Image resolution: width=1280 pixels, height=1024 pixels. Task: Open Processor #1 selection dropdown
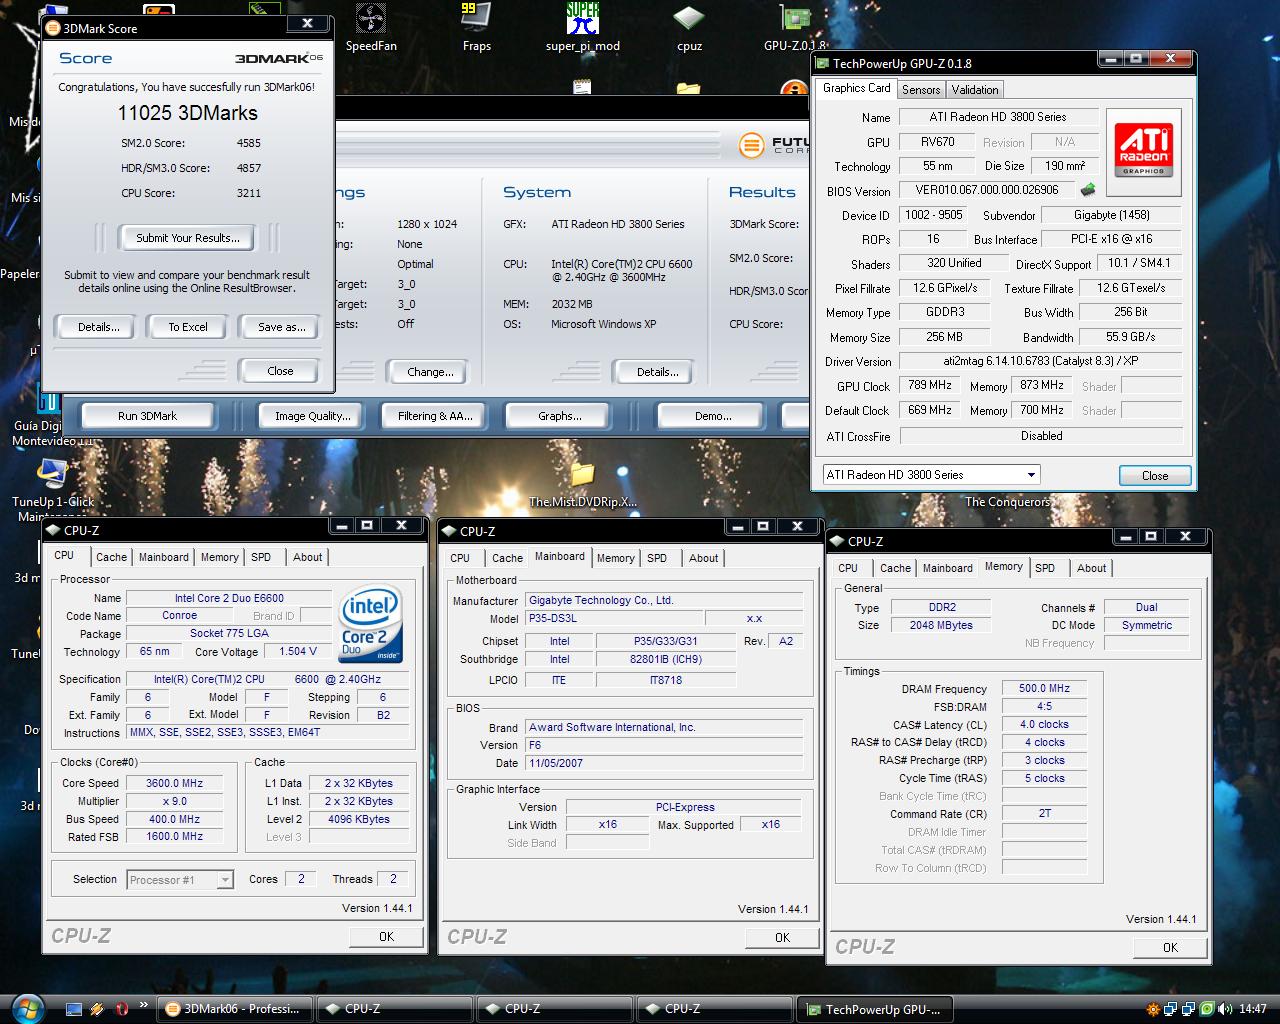tap(181, 880)
